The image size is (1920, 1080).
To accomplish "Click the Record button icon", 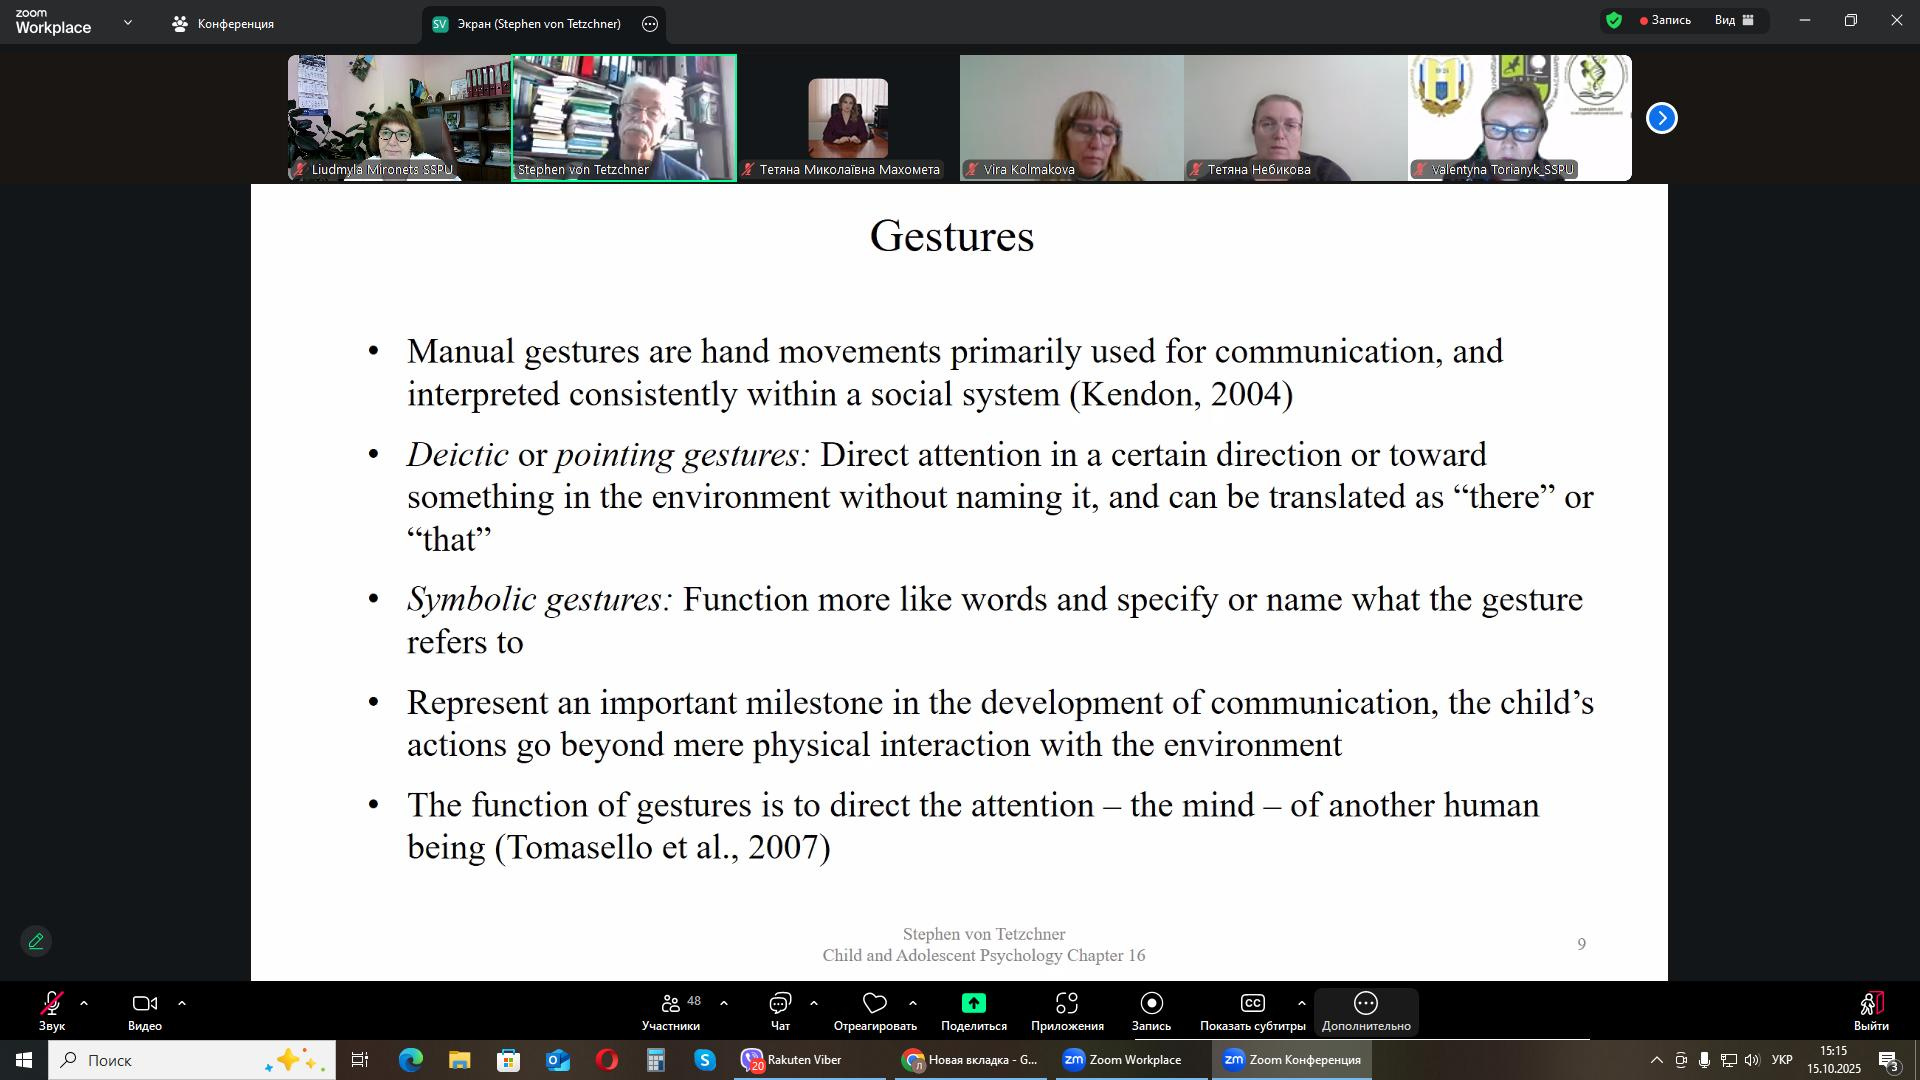I will (x=1151, y=1003).
